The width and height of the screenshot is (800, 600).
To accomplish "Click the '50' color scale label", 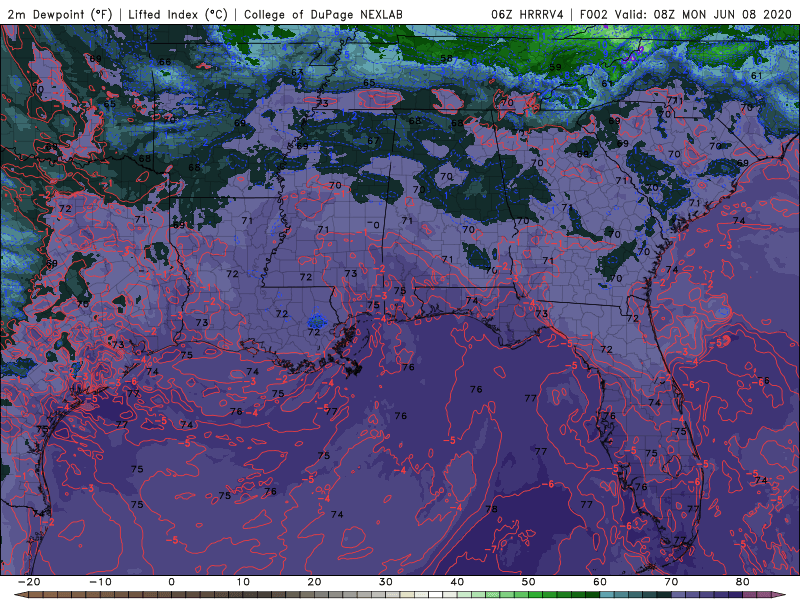I will point(529,582).
